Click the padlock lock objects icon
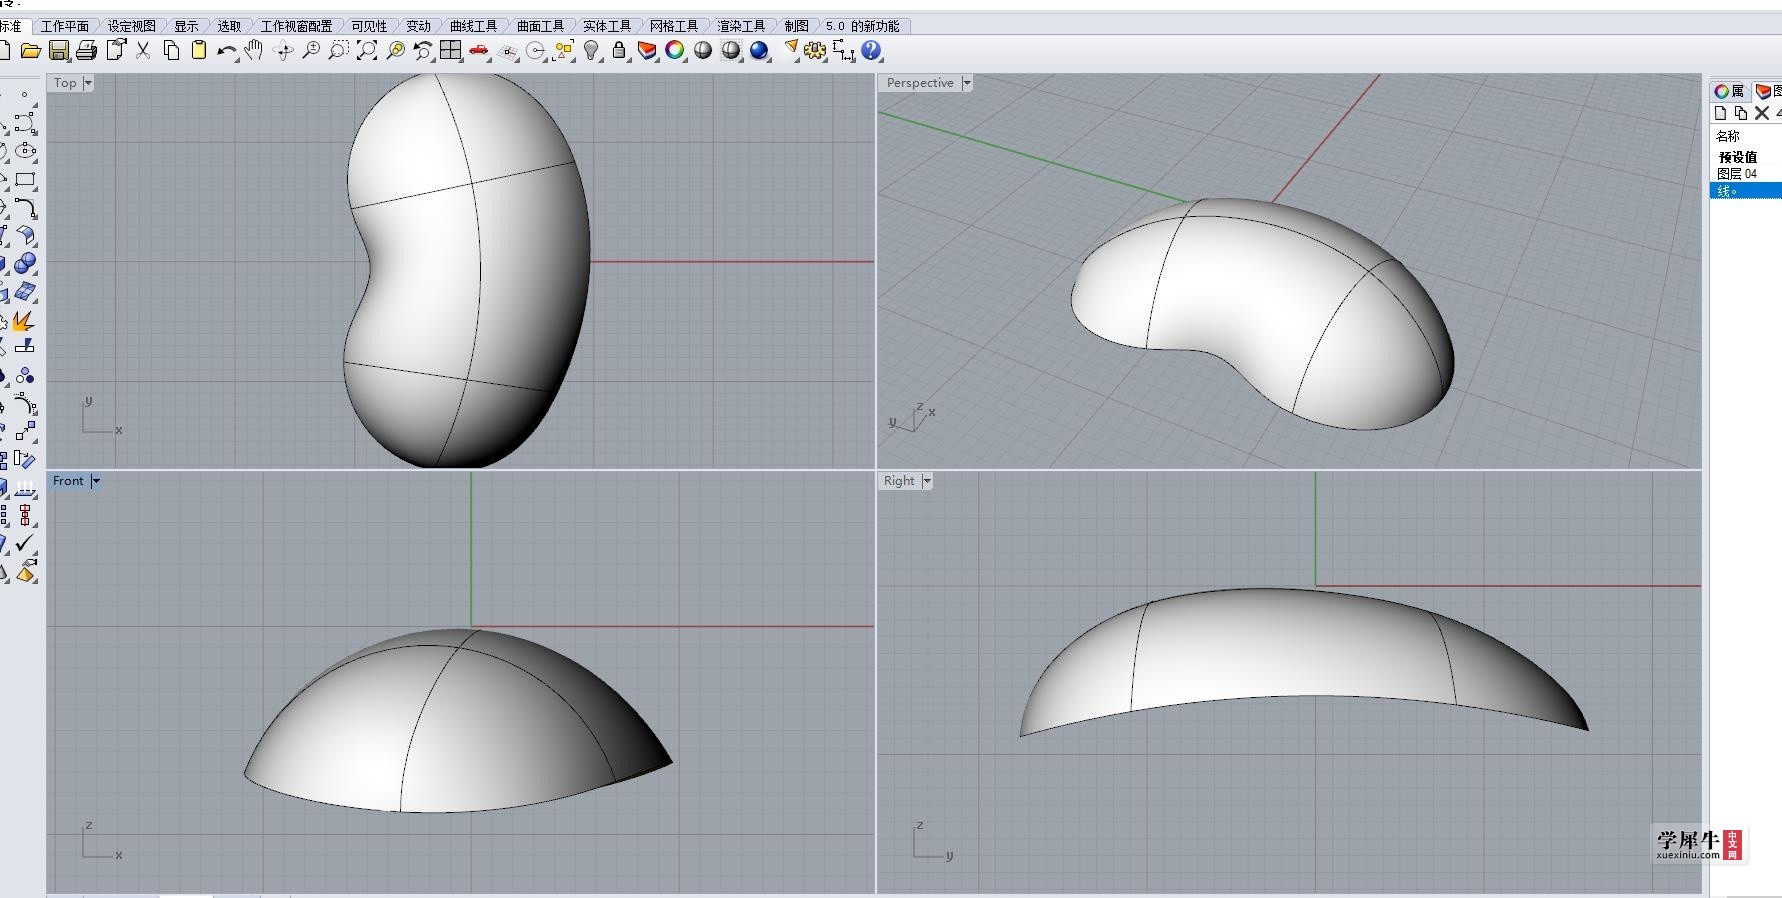The image size is (1782, 898). tap(620, 51)
